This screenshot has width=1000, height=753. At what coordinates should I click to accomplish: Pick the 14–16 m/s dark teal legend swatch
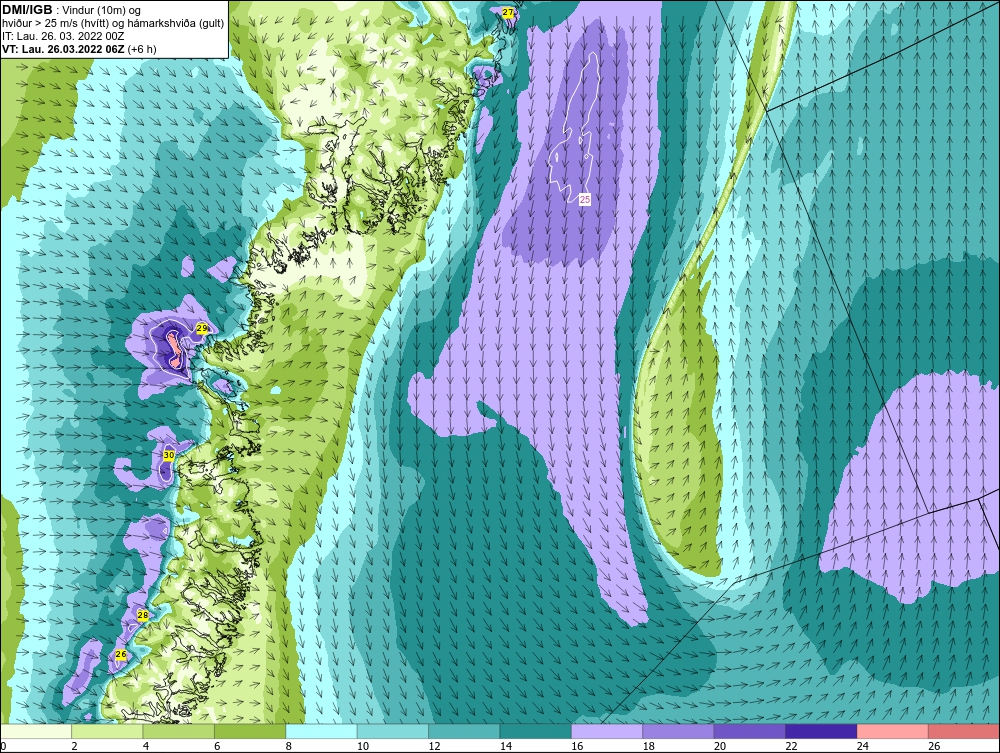click(x=536, y=731)
